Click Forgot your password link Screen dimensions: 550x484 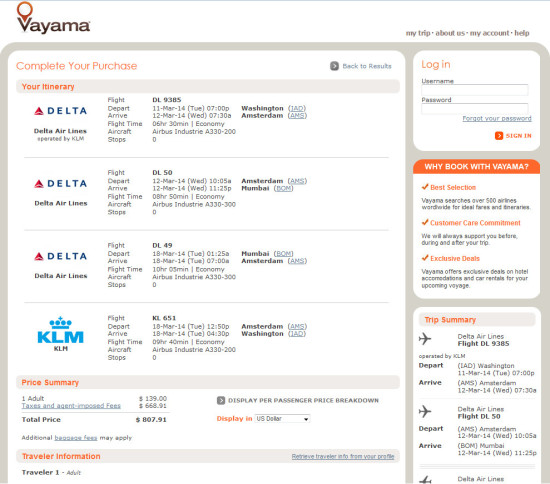point(497,119)
